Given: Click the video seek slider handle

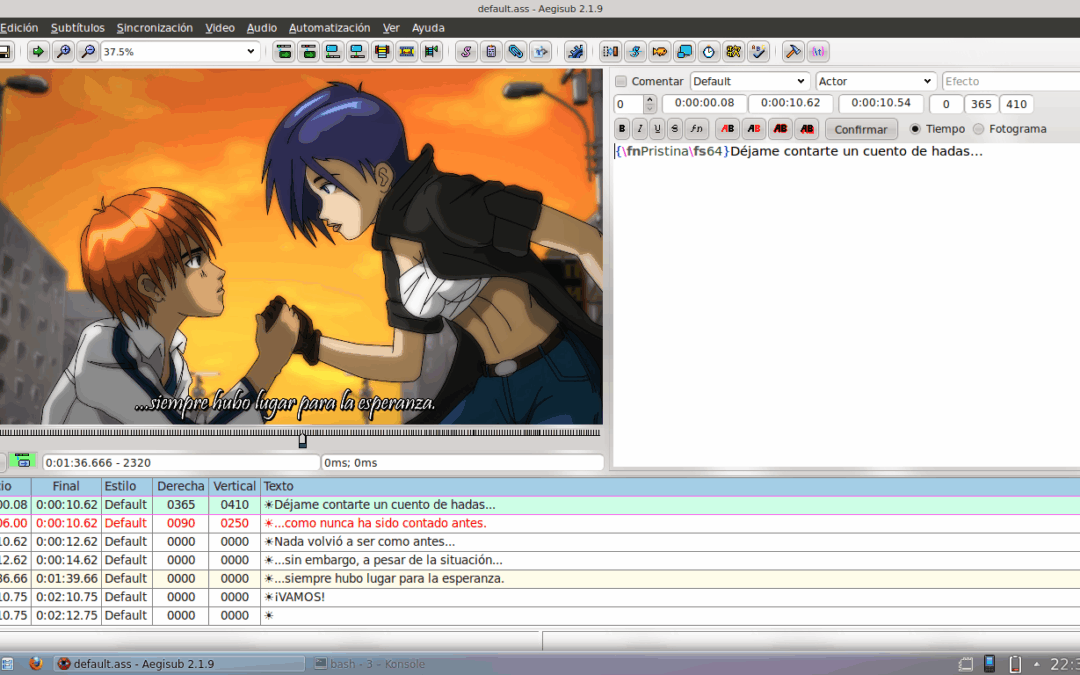Looking at the screenshot, I should pos(302,439).
